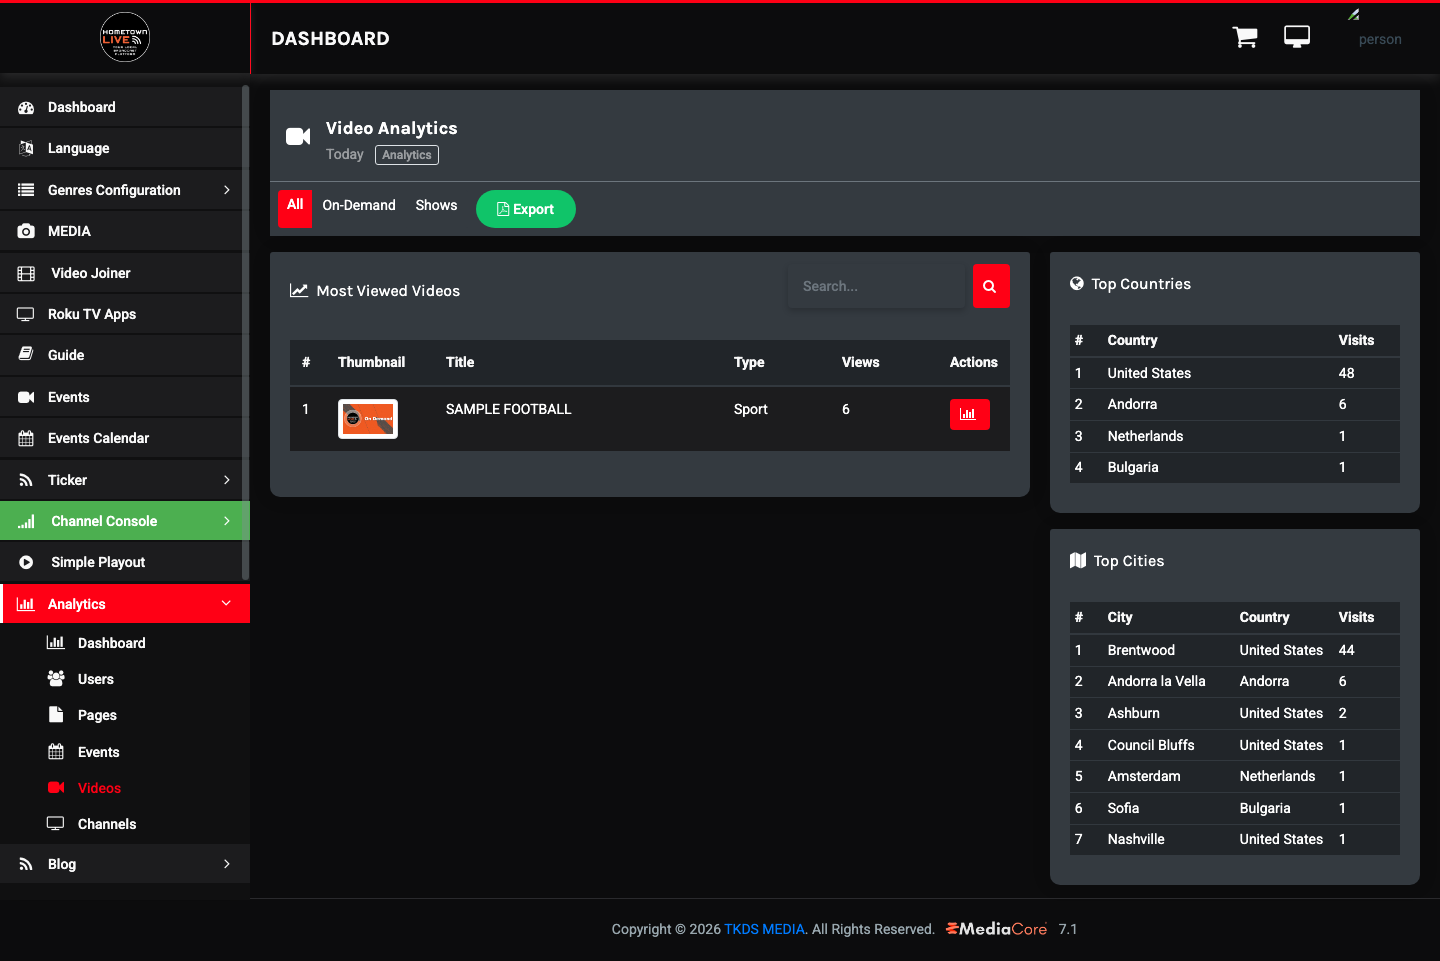Click Brentwood in Top Cities
Image resolution: width=1440 pixels, height=961 pixels.
[1141, 650]
